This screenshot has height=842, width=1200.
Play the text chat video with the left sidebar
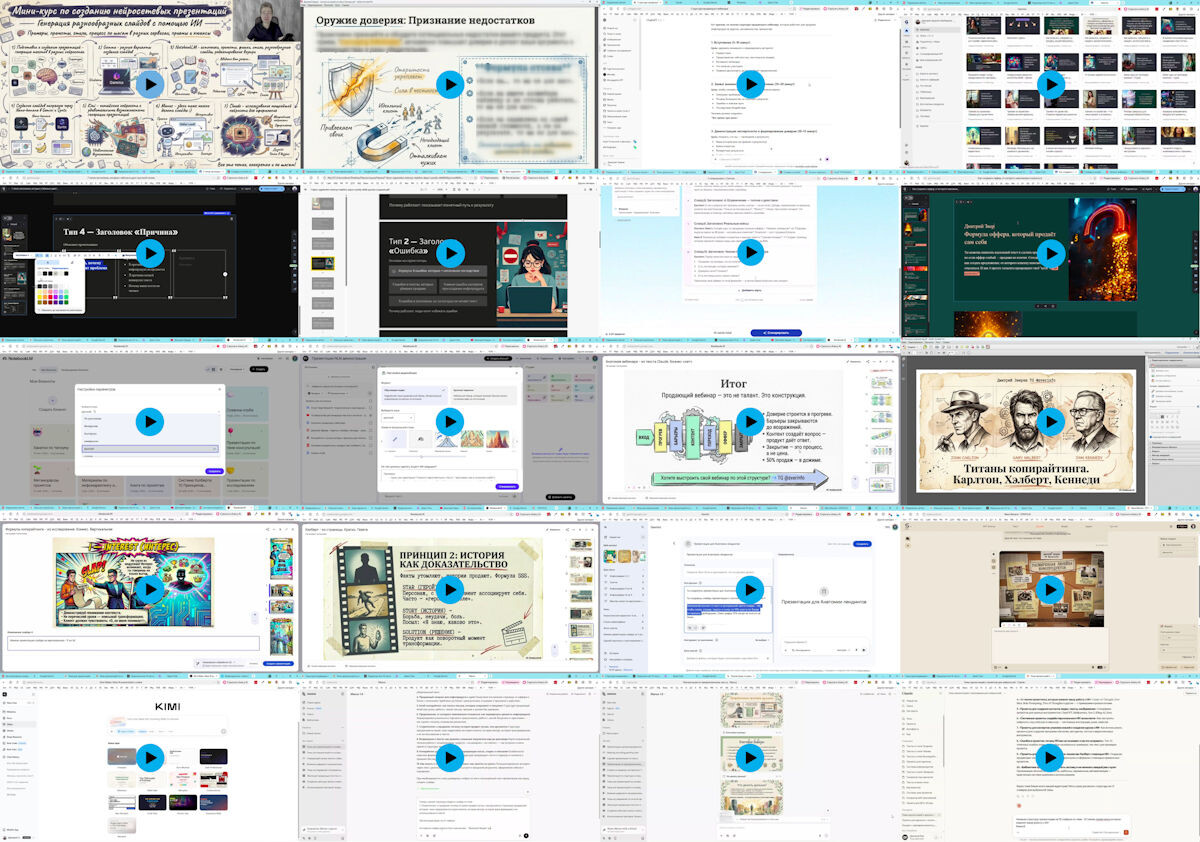click(450, 758)
